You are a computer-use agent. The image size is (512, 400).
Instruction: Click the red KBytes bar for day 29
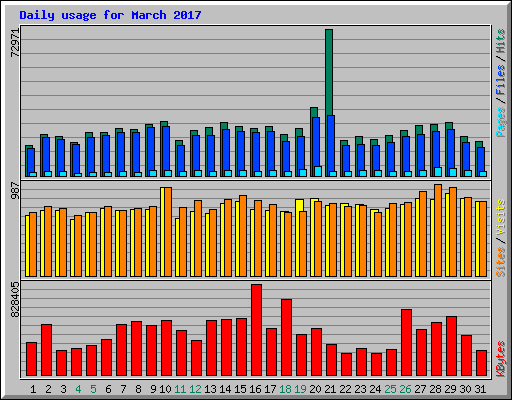(x=451, y=346)
